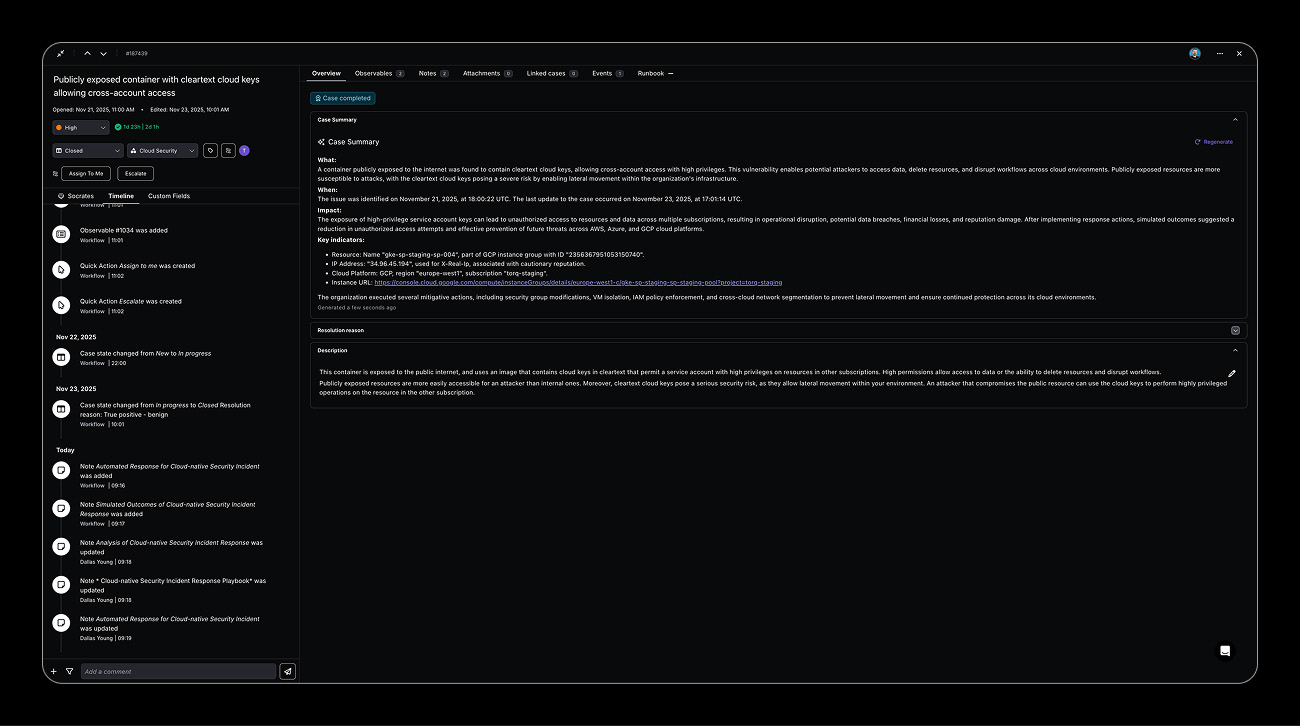The height and width of the screenshot is (726, 1300).
Task: Open the Custom Fields tab
Action: click(168, 196)
